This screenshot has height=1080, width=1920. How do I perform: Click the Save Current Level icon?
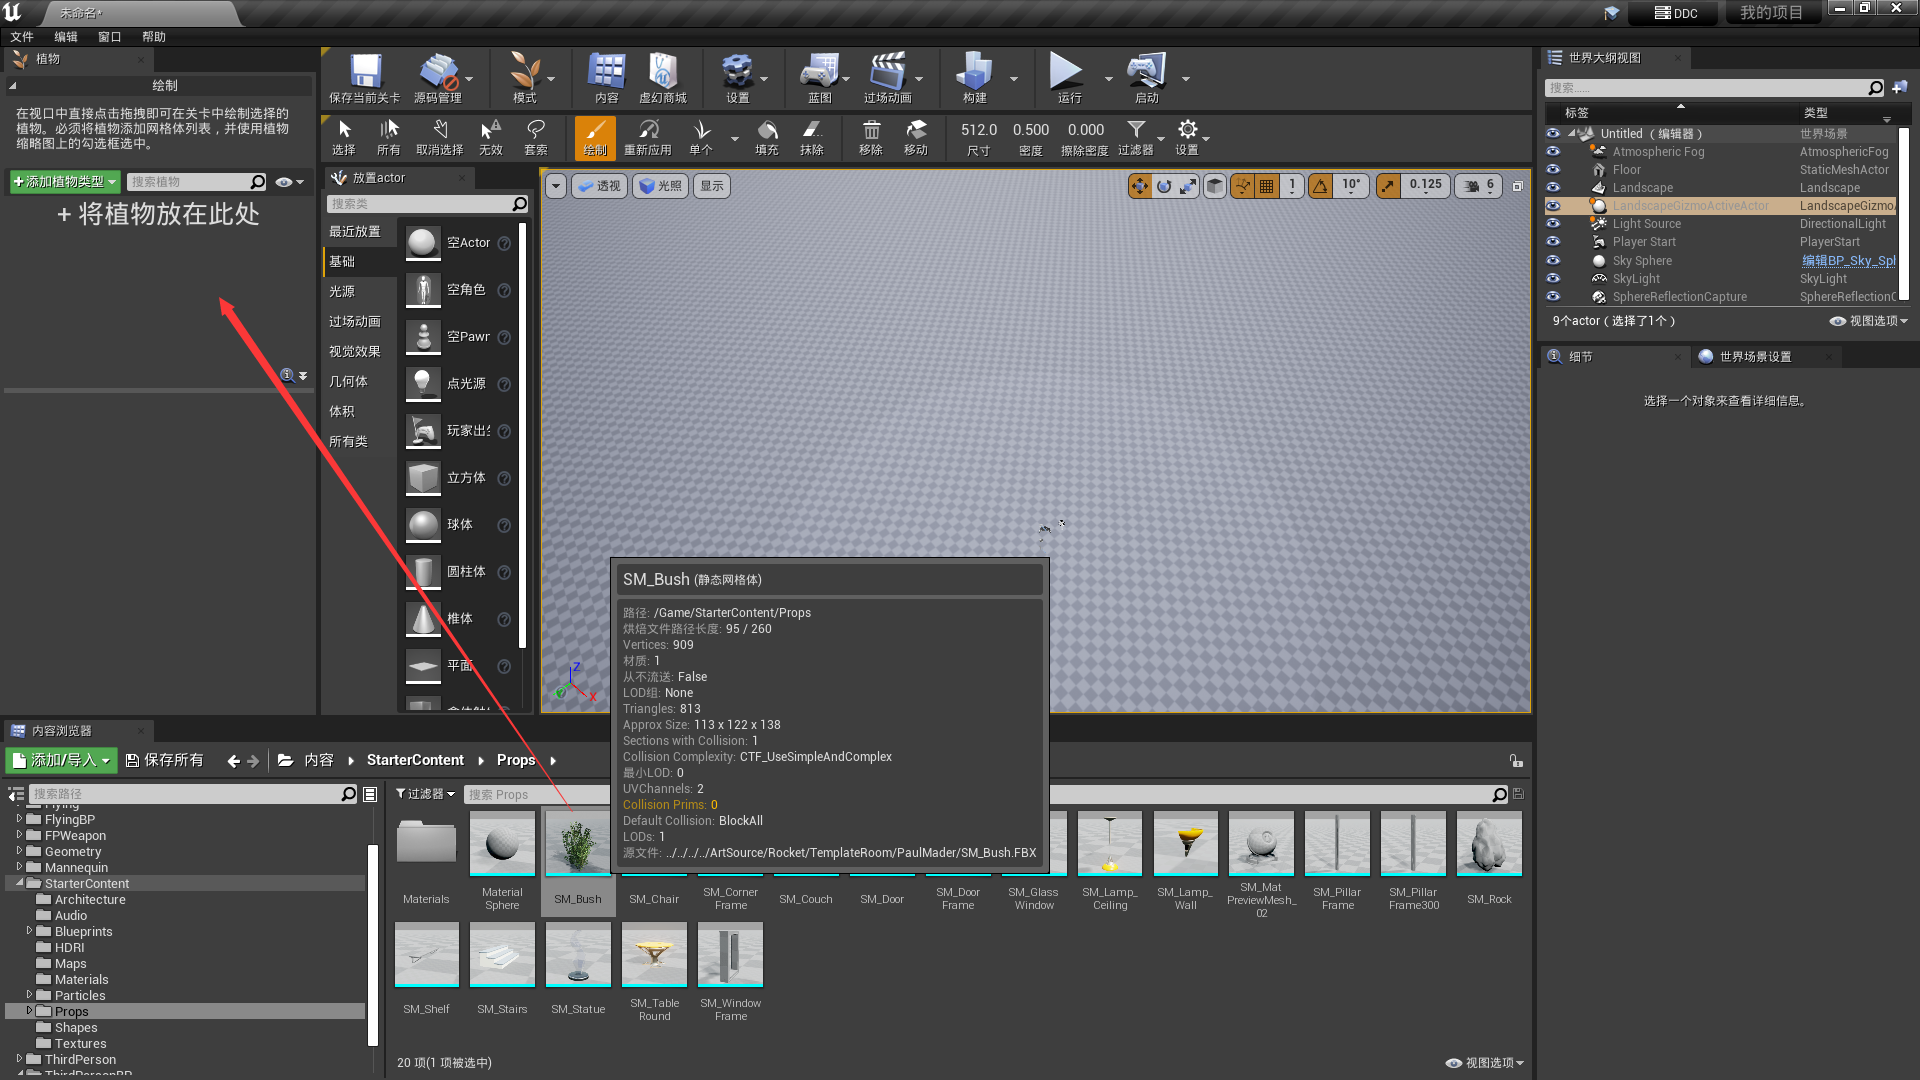tap(365, 72)
